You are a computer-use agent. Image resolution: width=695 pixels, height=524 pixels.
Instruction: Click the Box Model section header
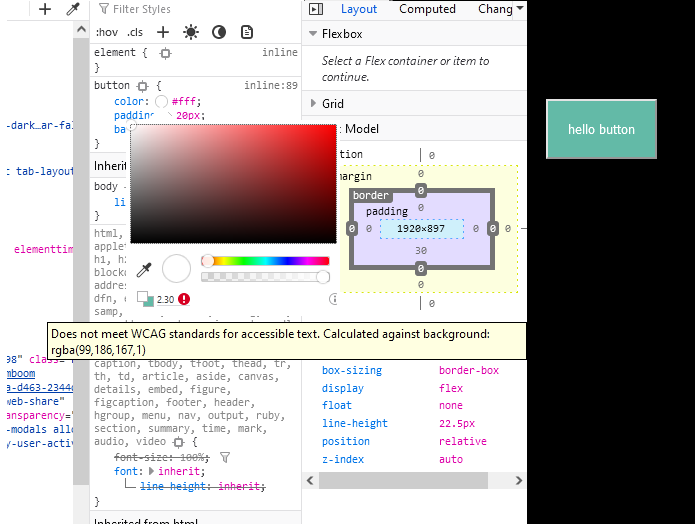414,129
